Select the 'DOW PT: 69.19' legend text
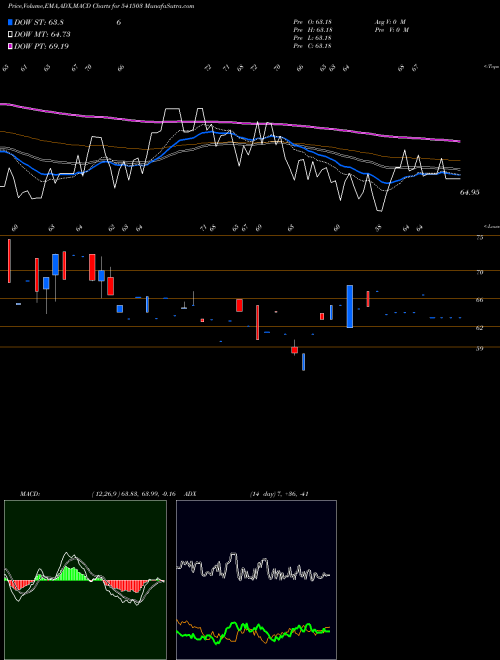 point(41,46)
